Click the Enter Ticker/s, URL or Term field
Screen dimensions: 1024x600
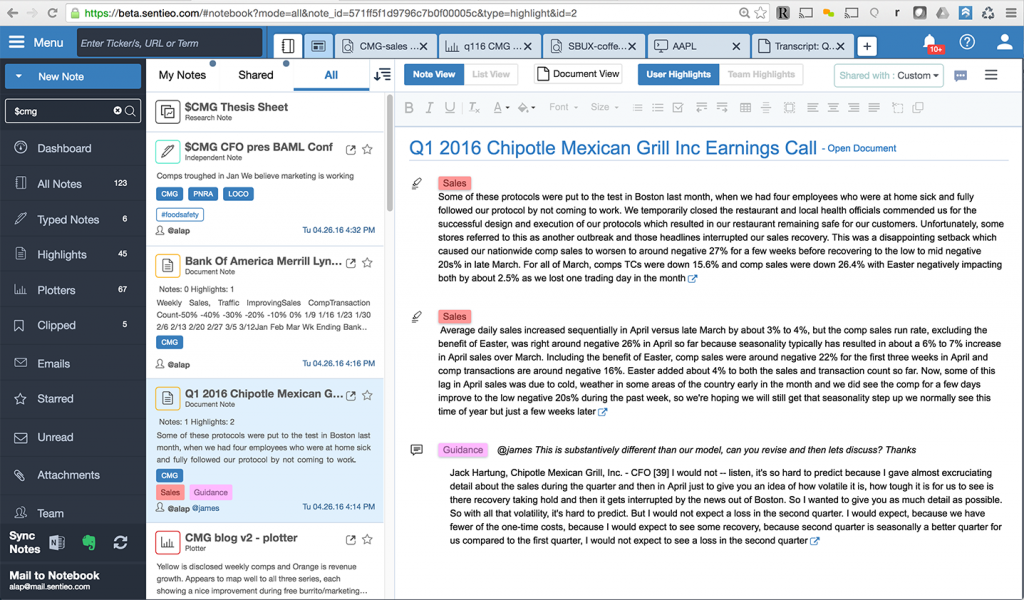[x=170, y=43]
